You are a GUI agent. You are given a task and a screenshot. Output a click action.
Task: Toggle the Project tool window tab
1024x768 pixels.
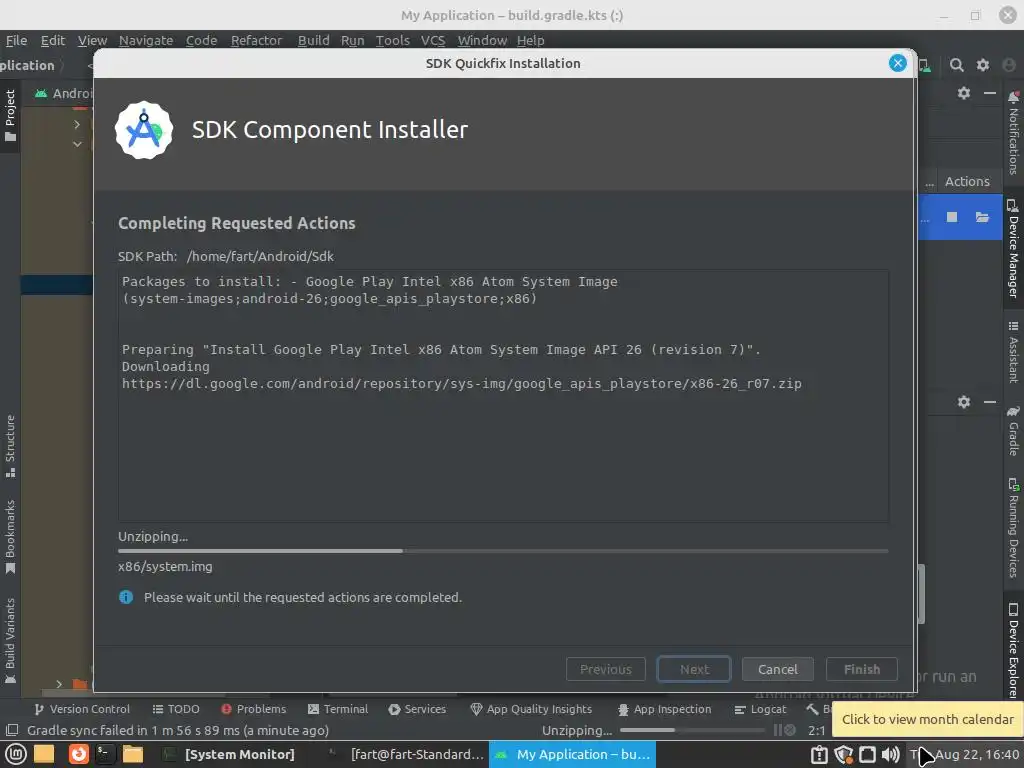pyautogui.click(x=10, y=115)
